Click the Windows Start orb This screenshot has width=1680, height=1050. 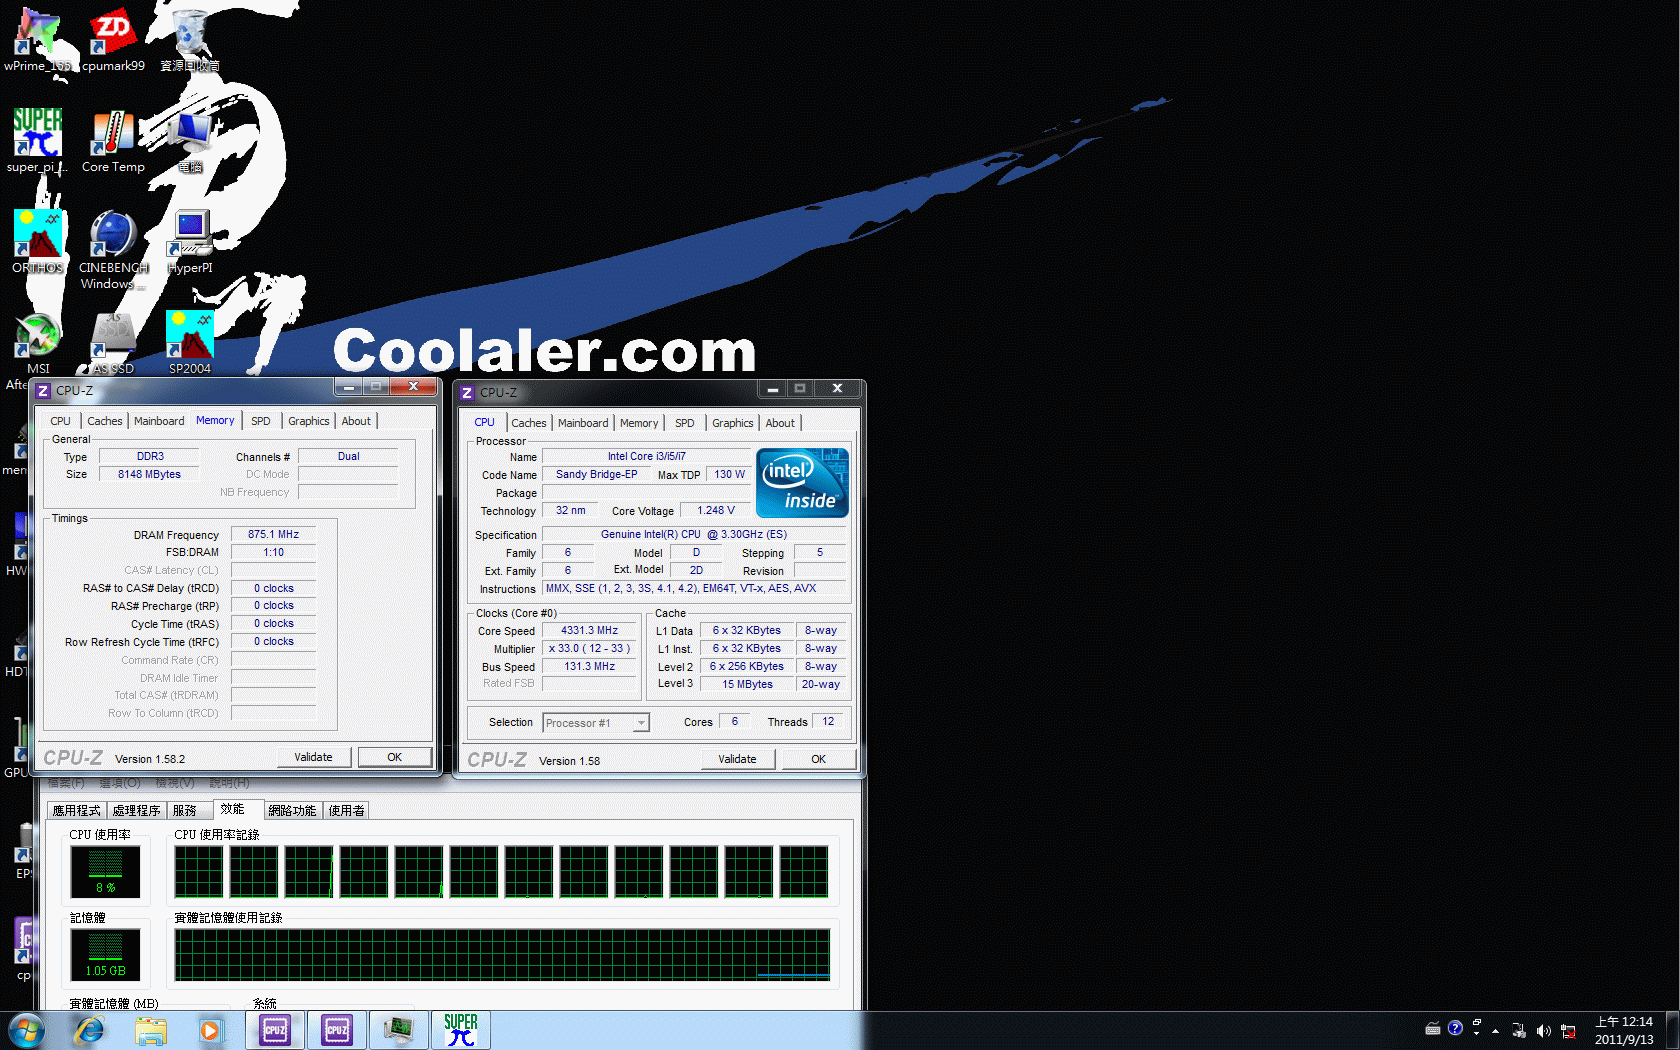[26, 1030]
